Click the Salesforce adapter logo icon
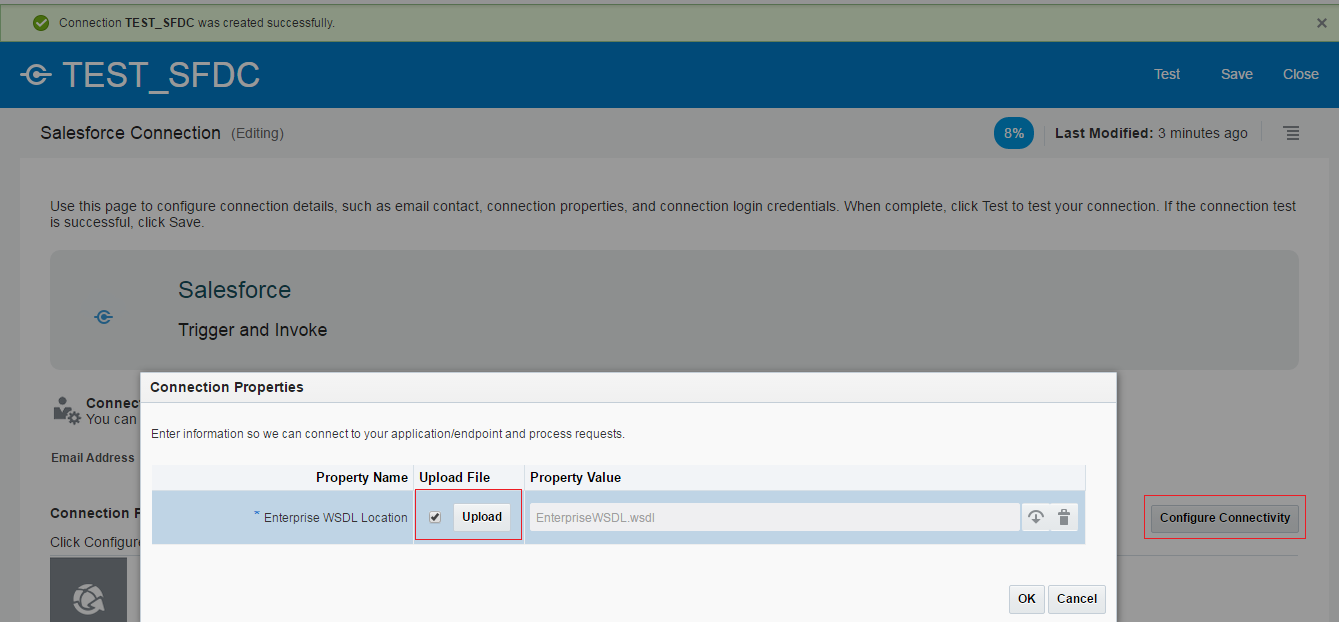Image resolution: width=1339 pixels, height=622 pixels. (x=103, y=317)
